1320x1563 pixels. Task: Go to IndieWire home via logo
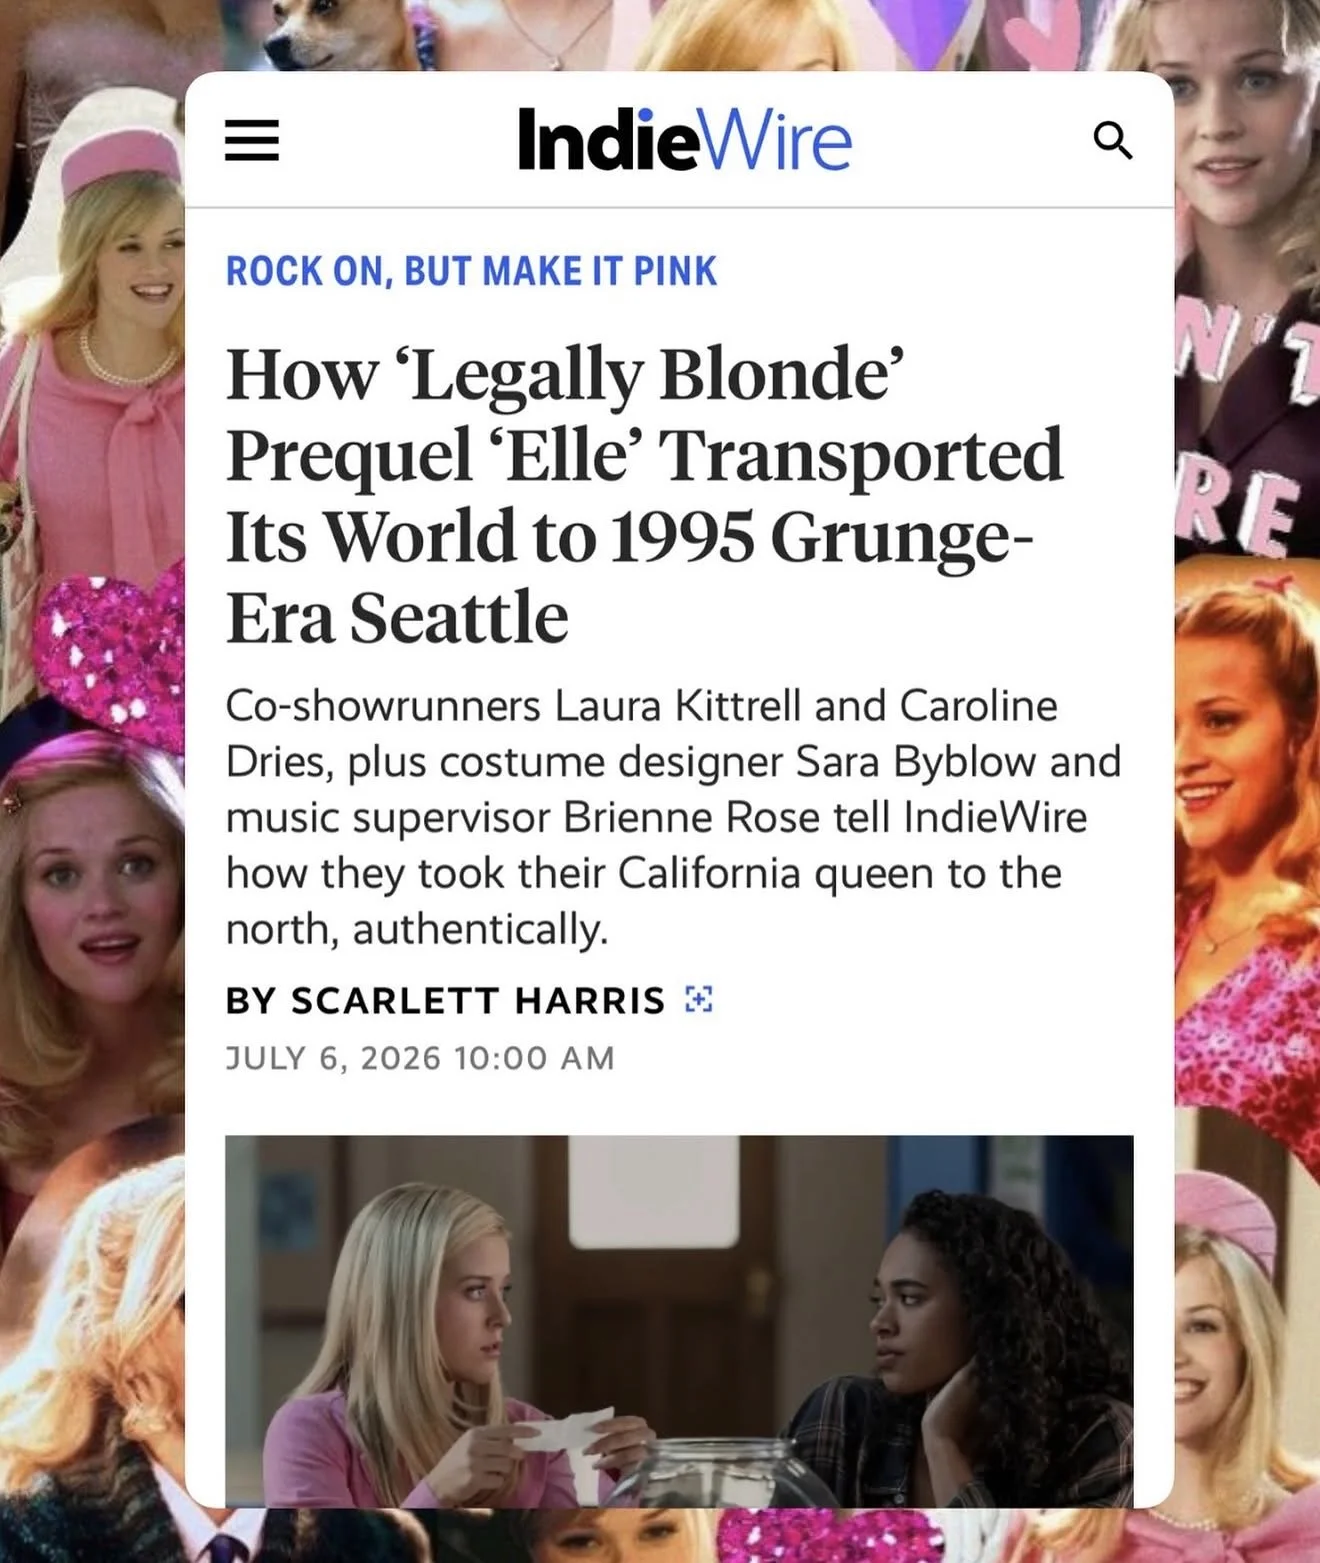tap(684, 139)
